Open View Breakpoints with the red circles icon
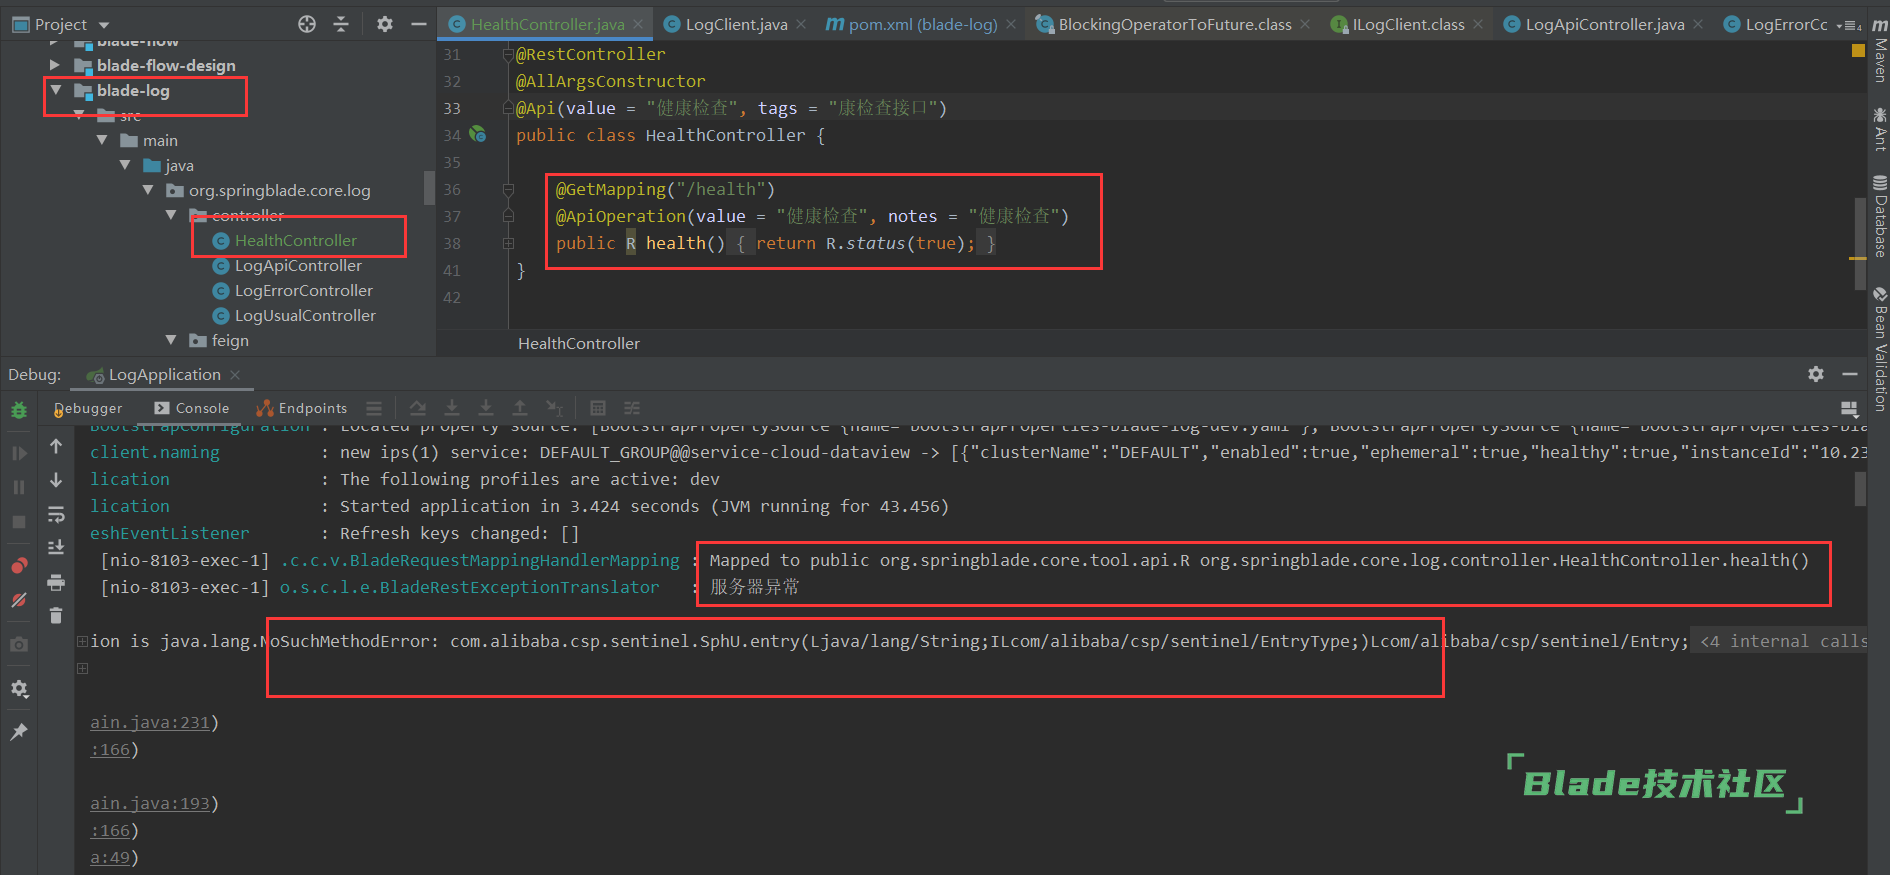 pos(19,565)
